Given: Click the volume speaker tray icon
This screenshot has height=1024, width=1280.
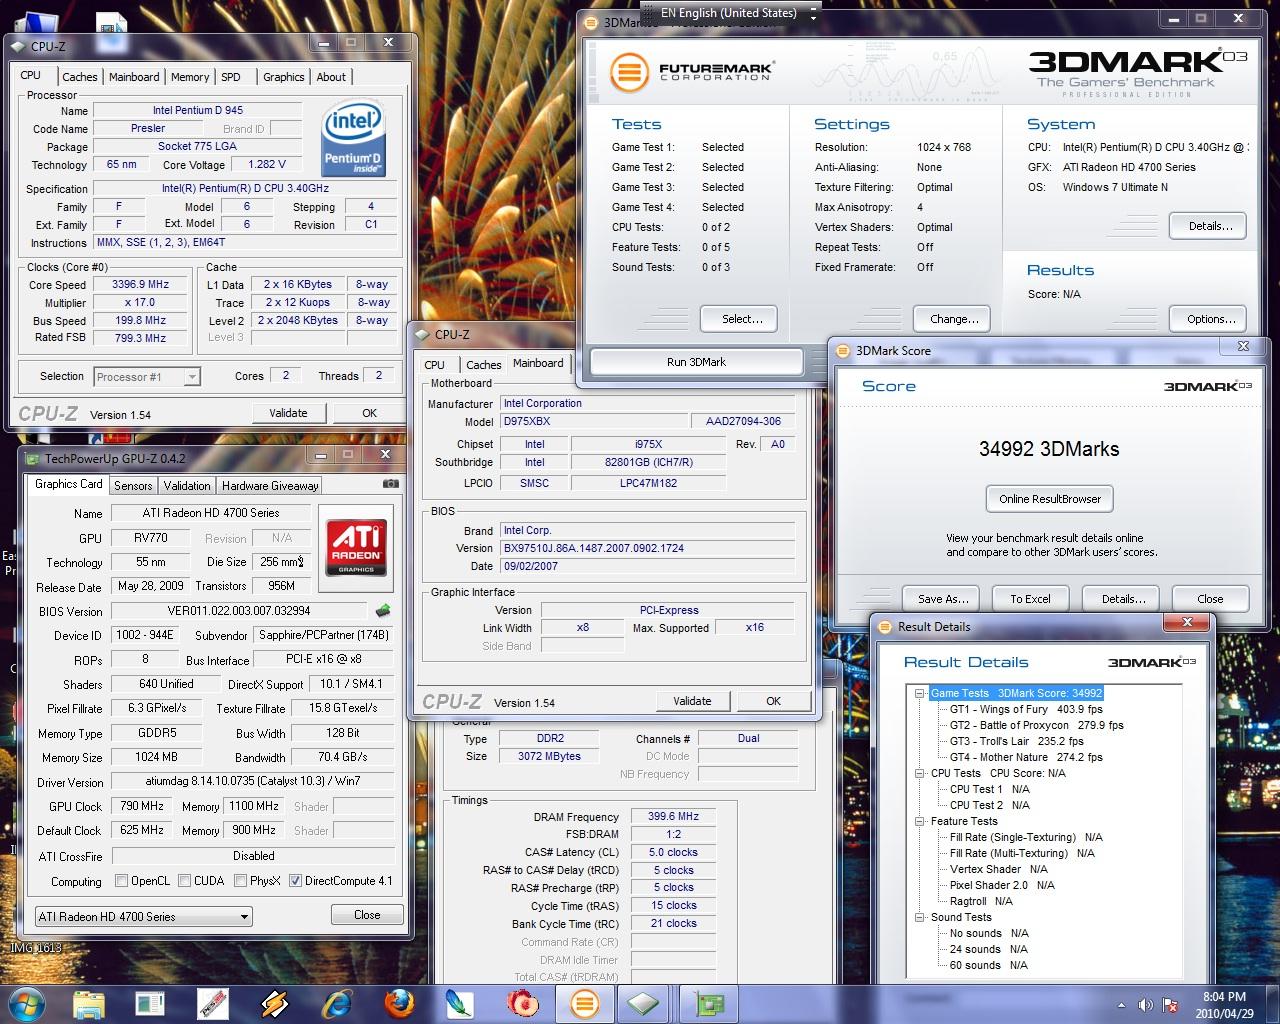Looking at the screenshot, I should pyautogui.click(x=1145, y=1005).
